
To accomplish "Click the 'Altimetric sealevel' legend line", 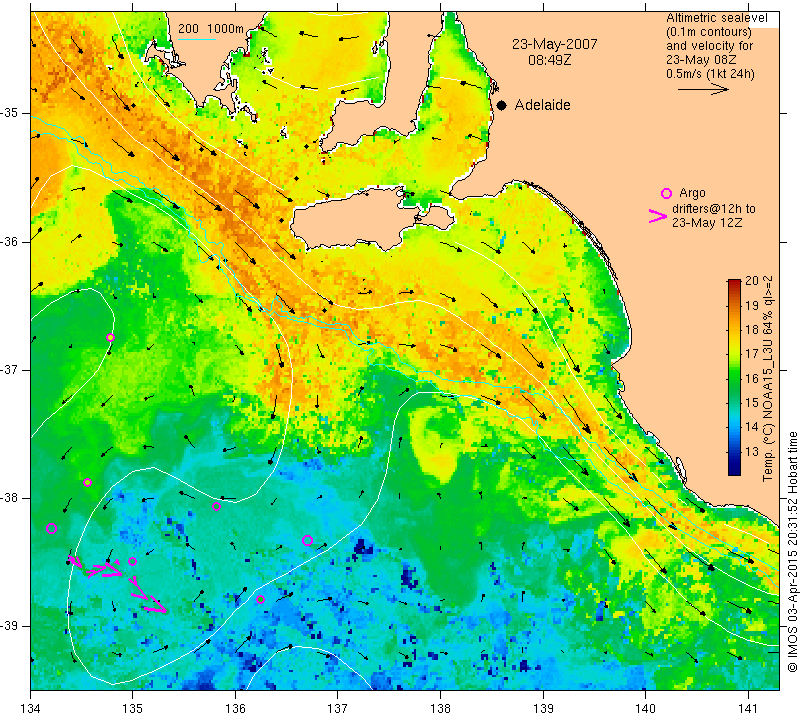I will pyautogui.click(x=716, y=18).
